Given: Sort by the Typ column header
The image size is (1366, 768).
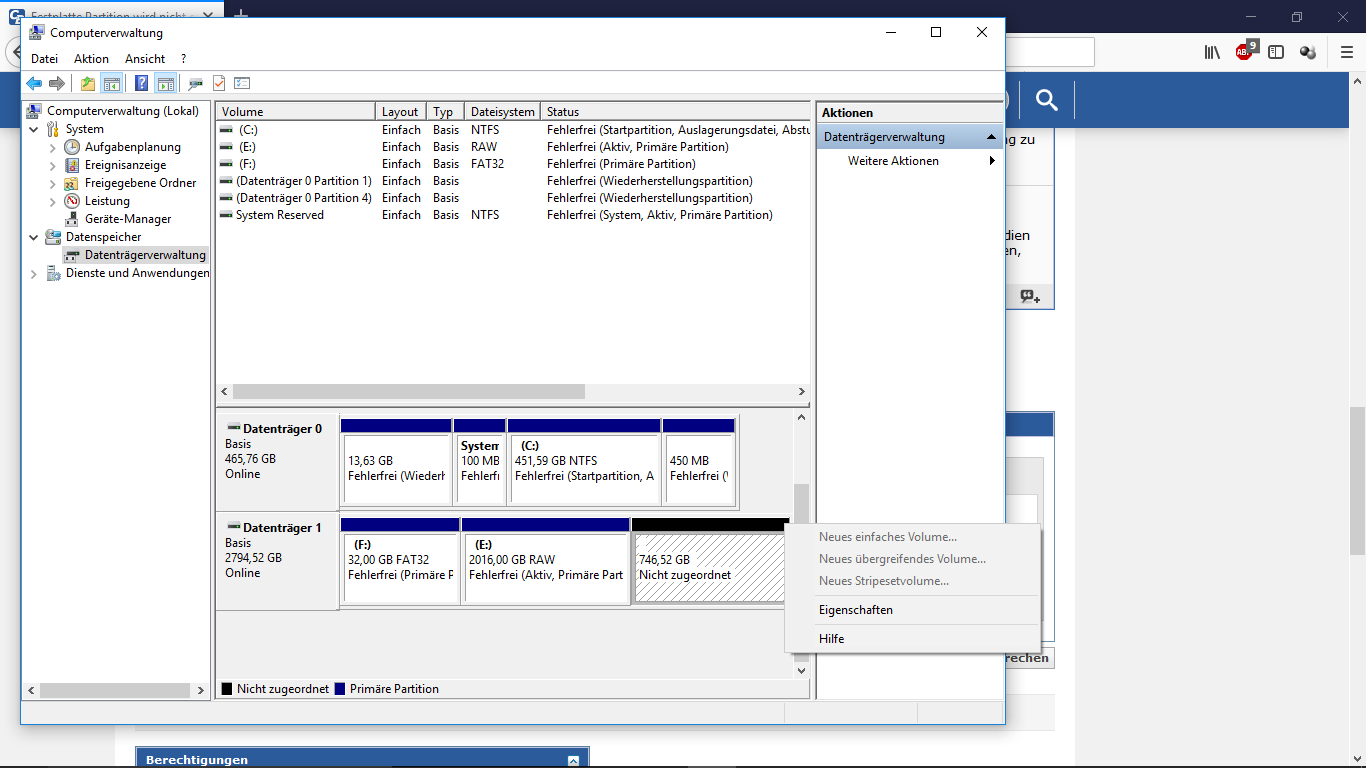Looking at the screenshot, I should click(x=446, y=112).
